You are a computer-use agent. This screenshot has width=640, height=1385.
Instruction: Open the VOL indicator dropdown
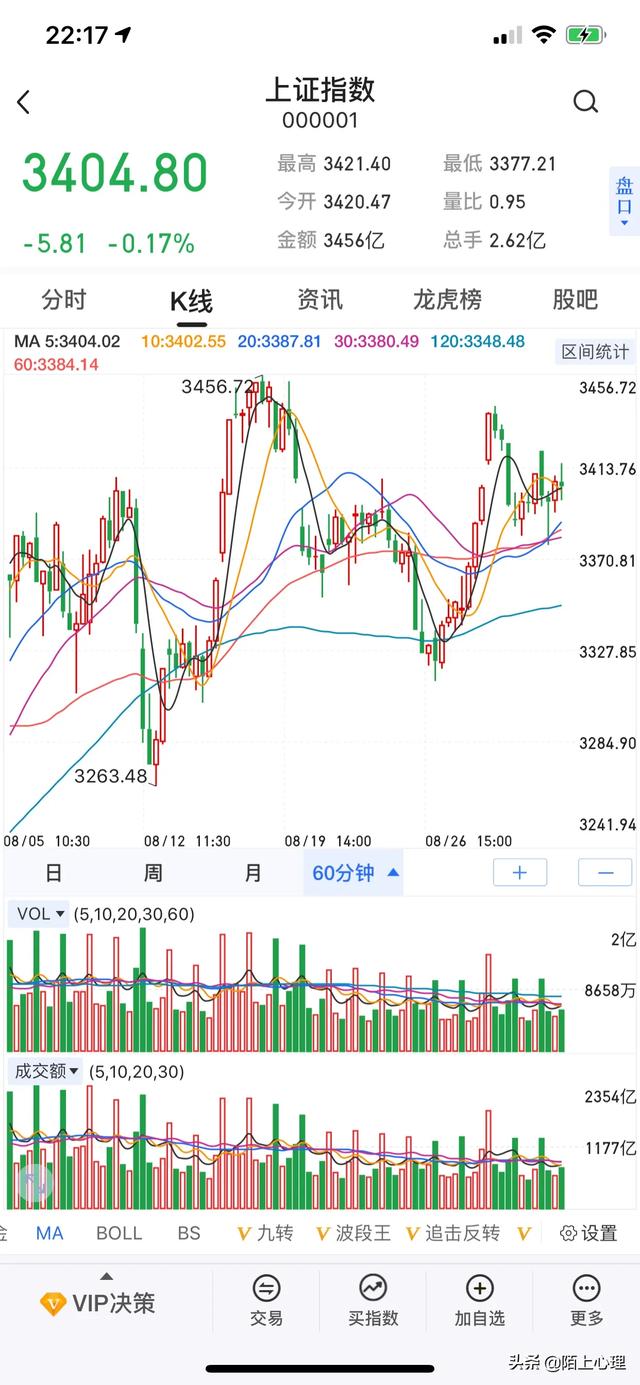click(x=40, y=913)
